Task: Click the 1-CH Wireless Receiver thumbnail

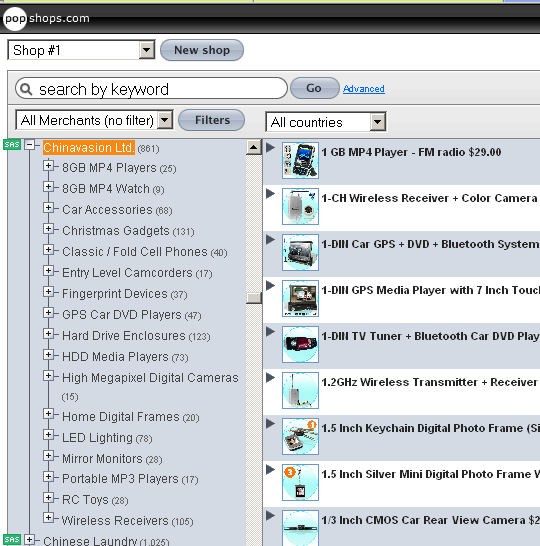Action: [x=300, y=206]
